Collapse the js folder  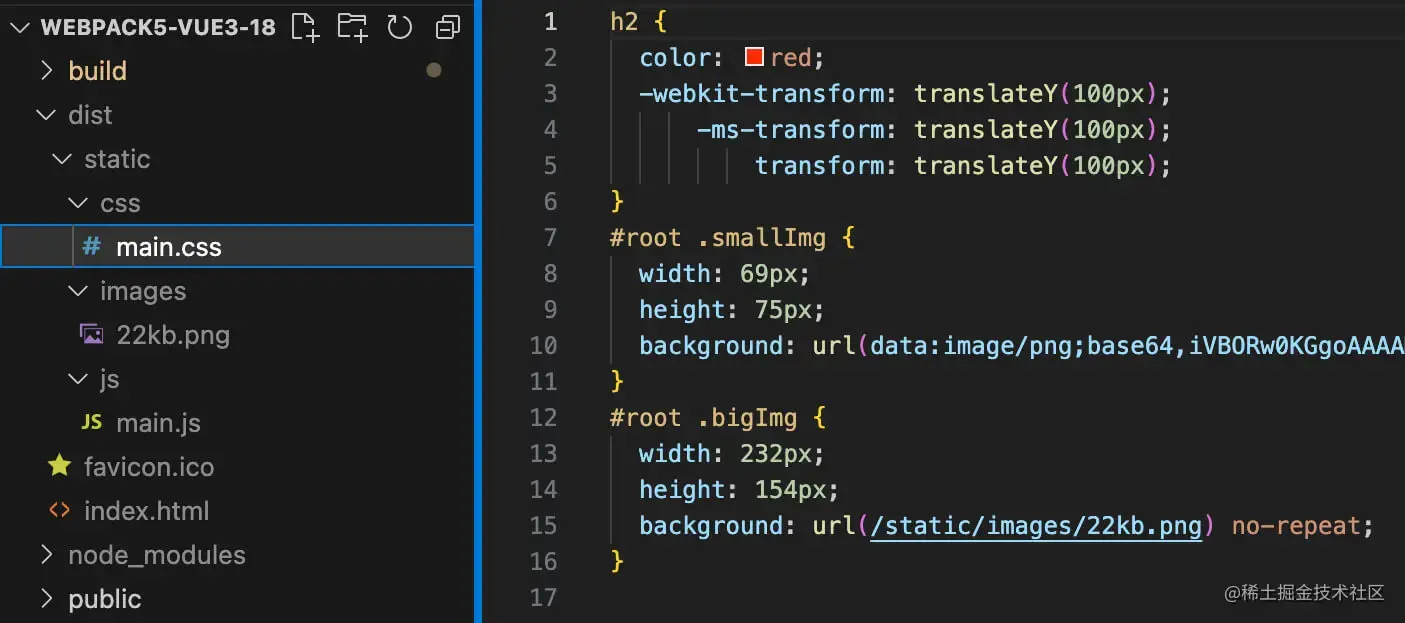pos(78,378)
